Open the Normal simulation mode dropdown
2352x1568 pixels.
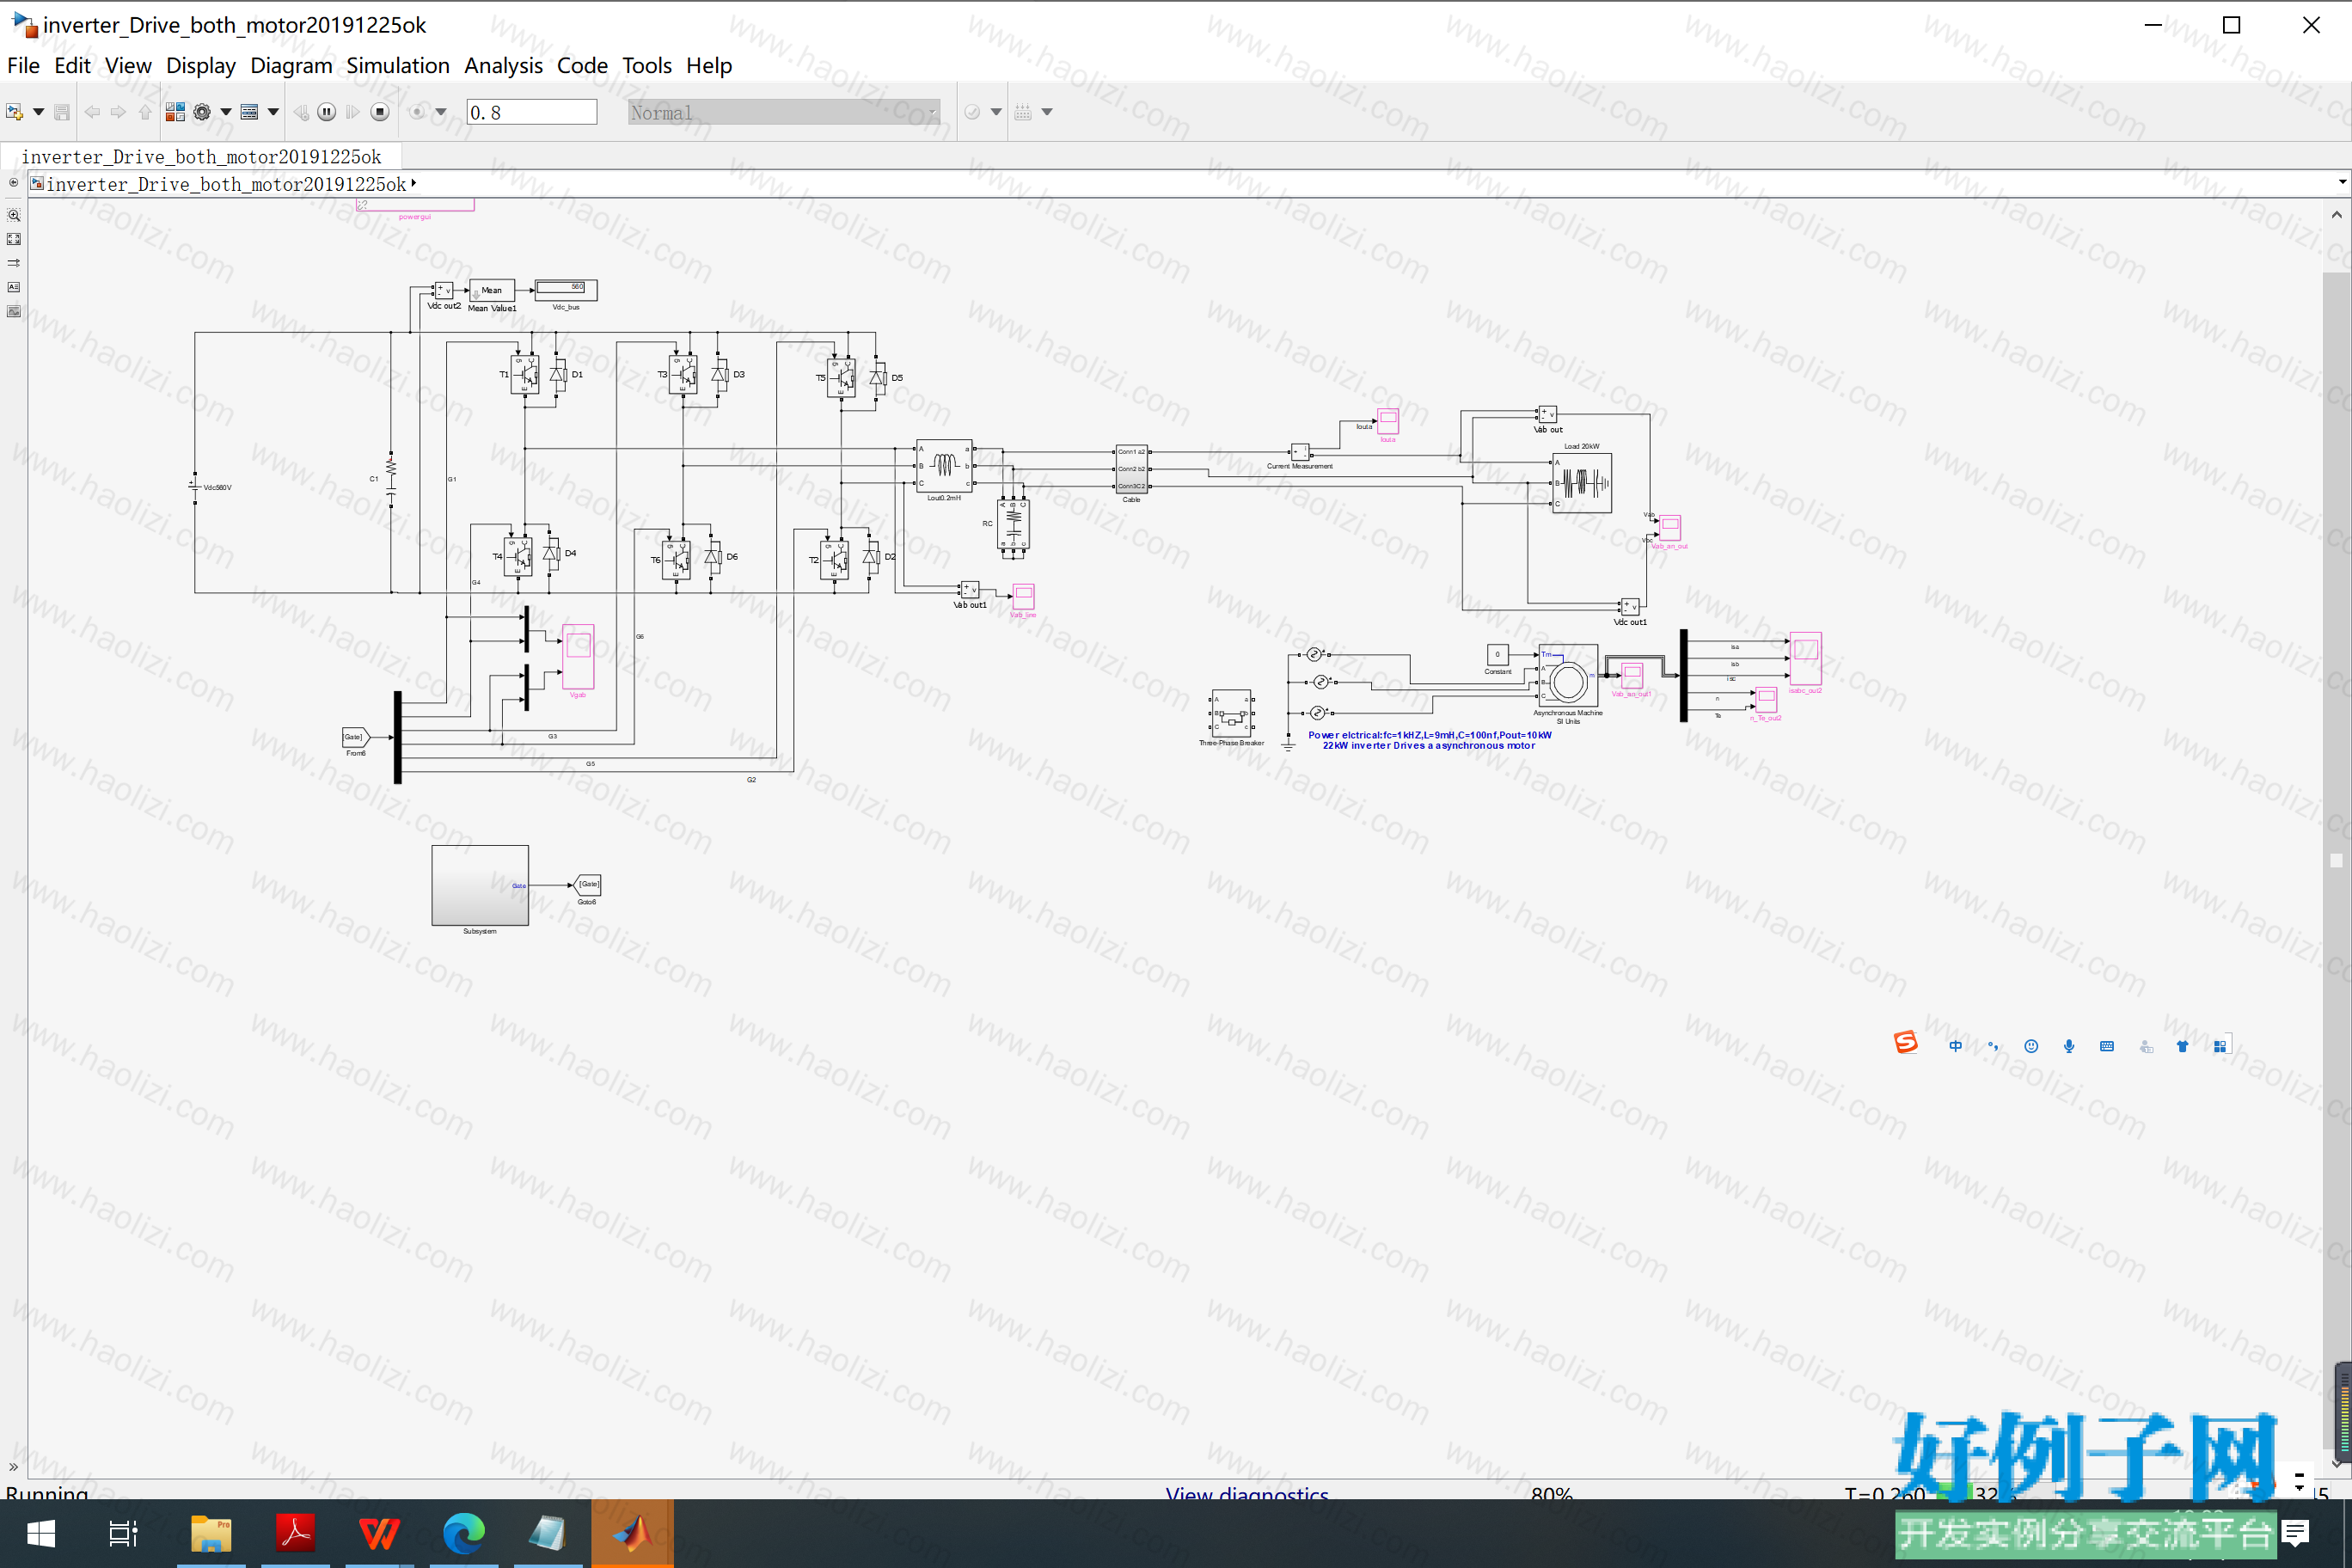pyautogui.click(x=784, y=112)
